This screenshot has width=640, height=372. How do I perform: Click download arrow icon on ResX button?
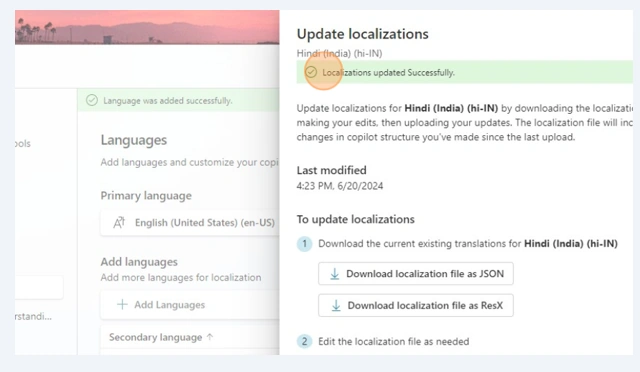[336, 305]
